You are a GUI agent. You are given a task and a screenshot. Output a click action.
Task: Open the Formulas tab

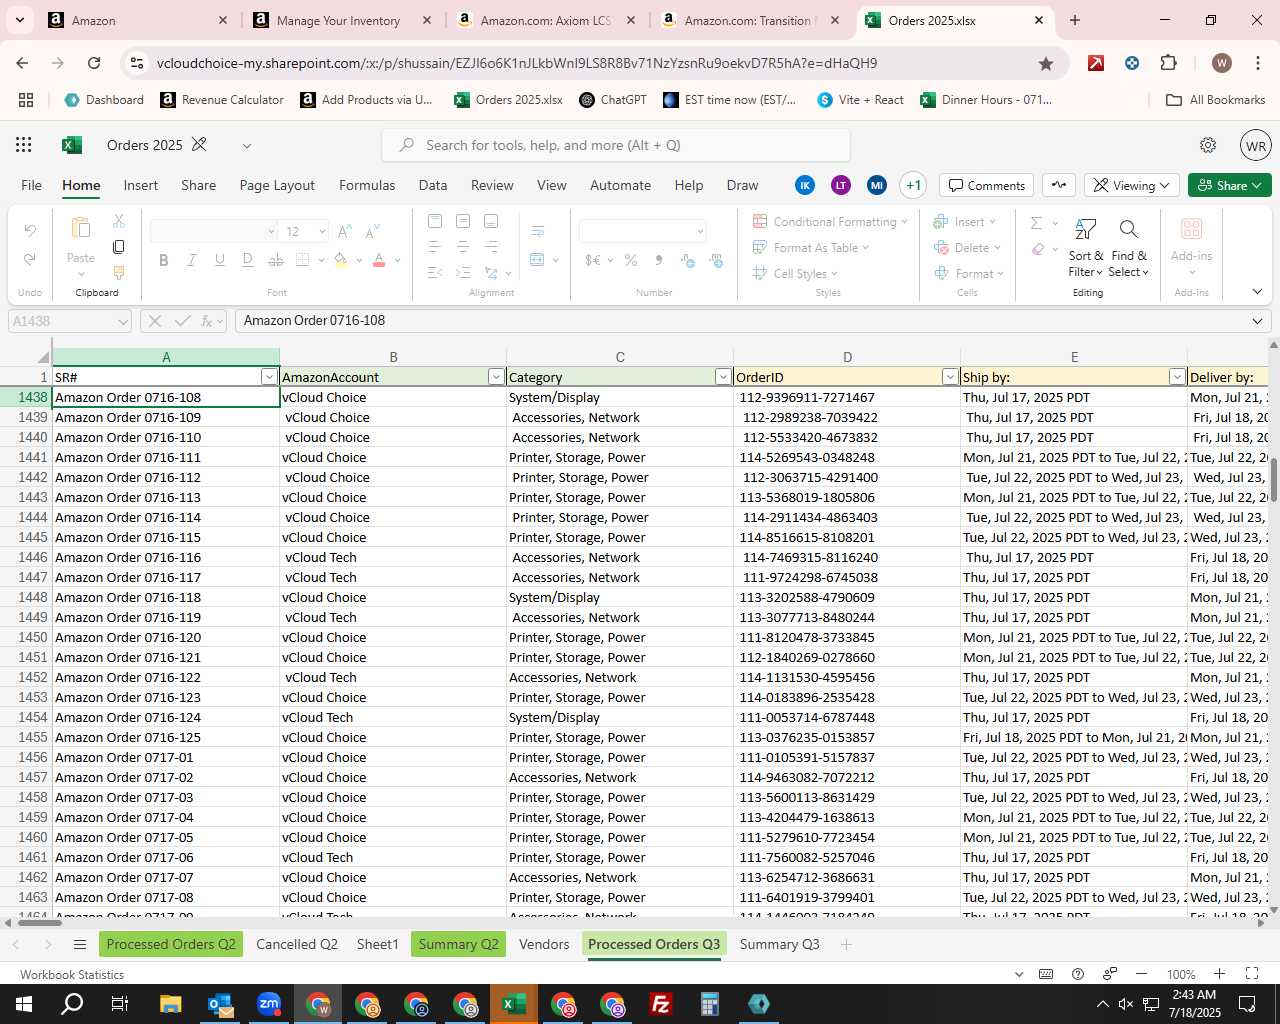pos(367,185)
